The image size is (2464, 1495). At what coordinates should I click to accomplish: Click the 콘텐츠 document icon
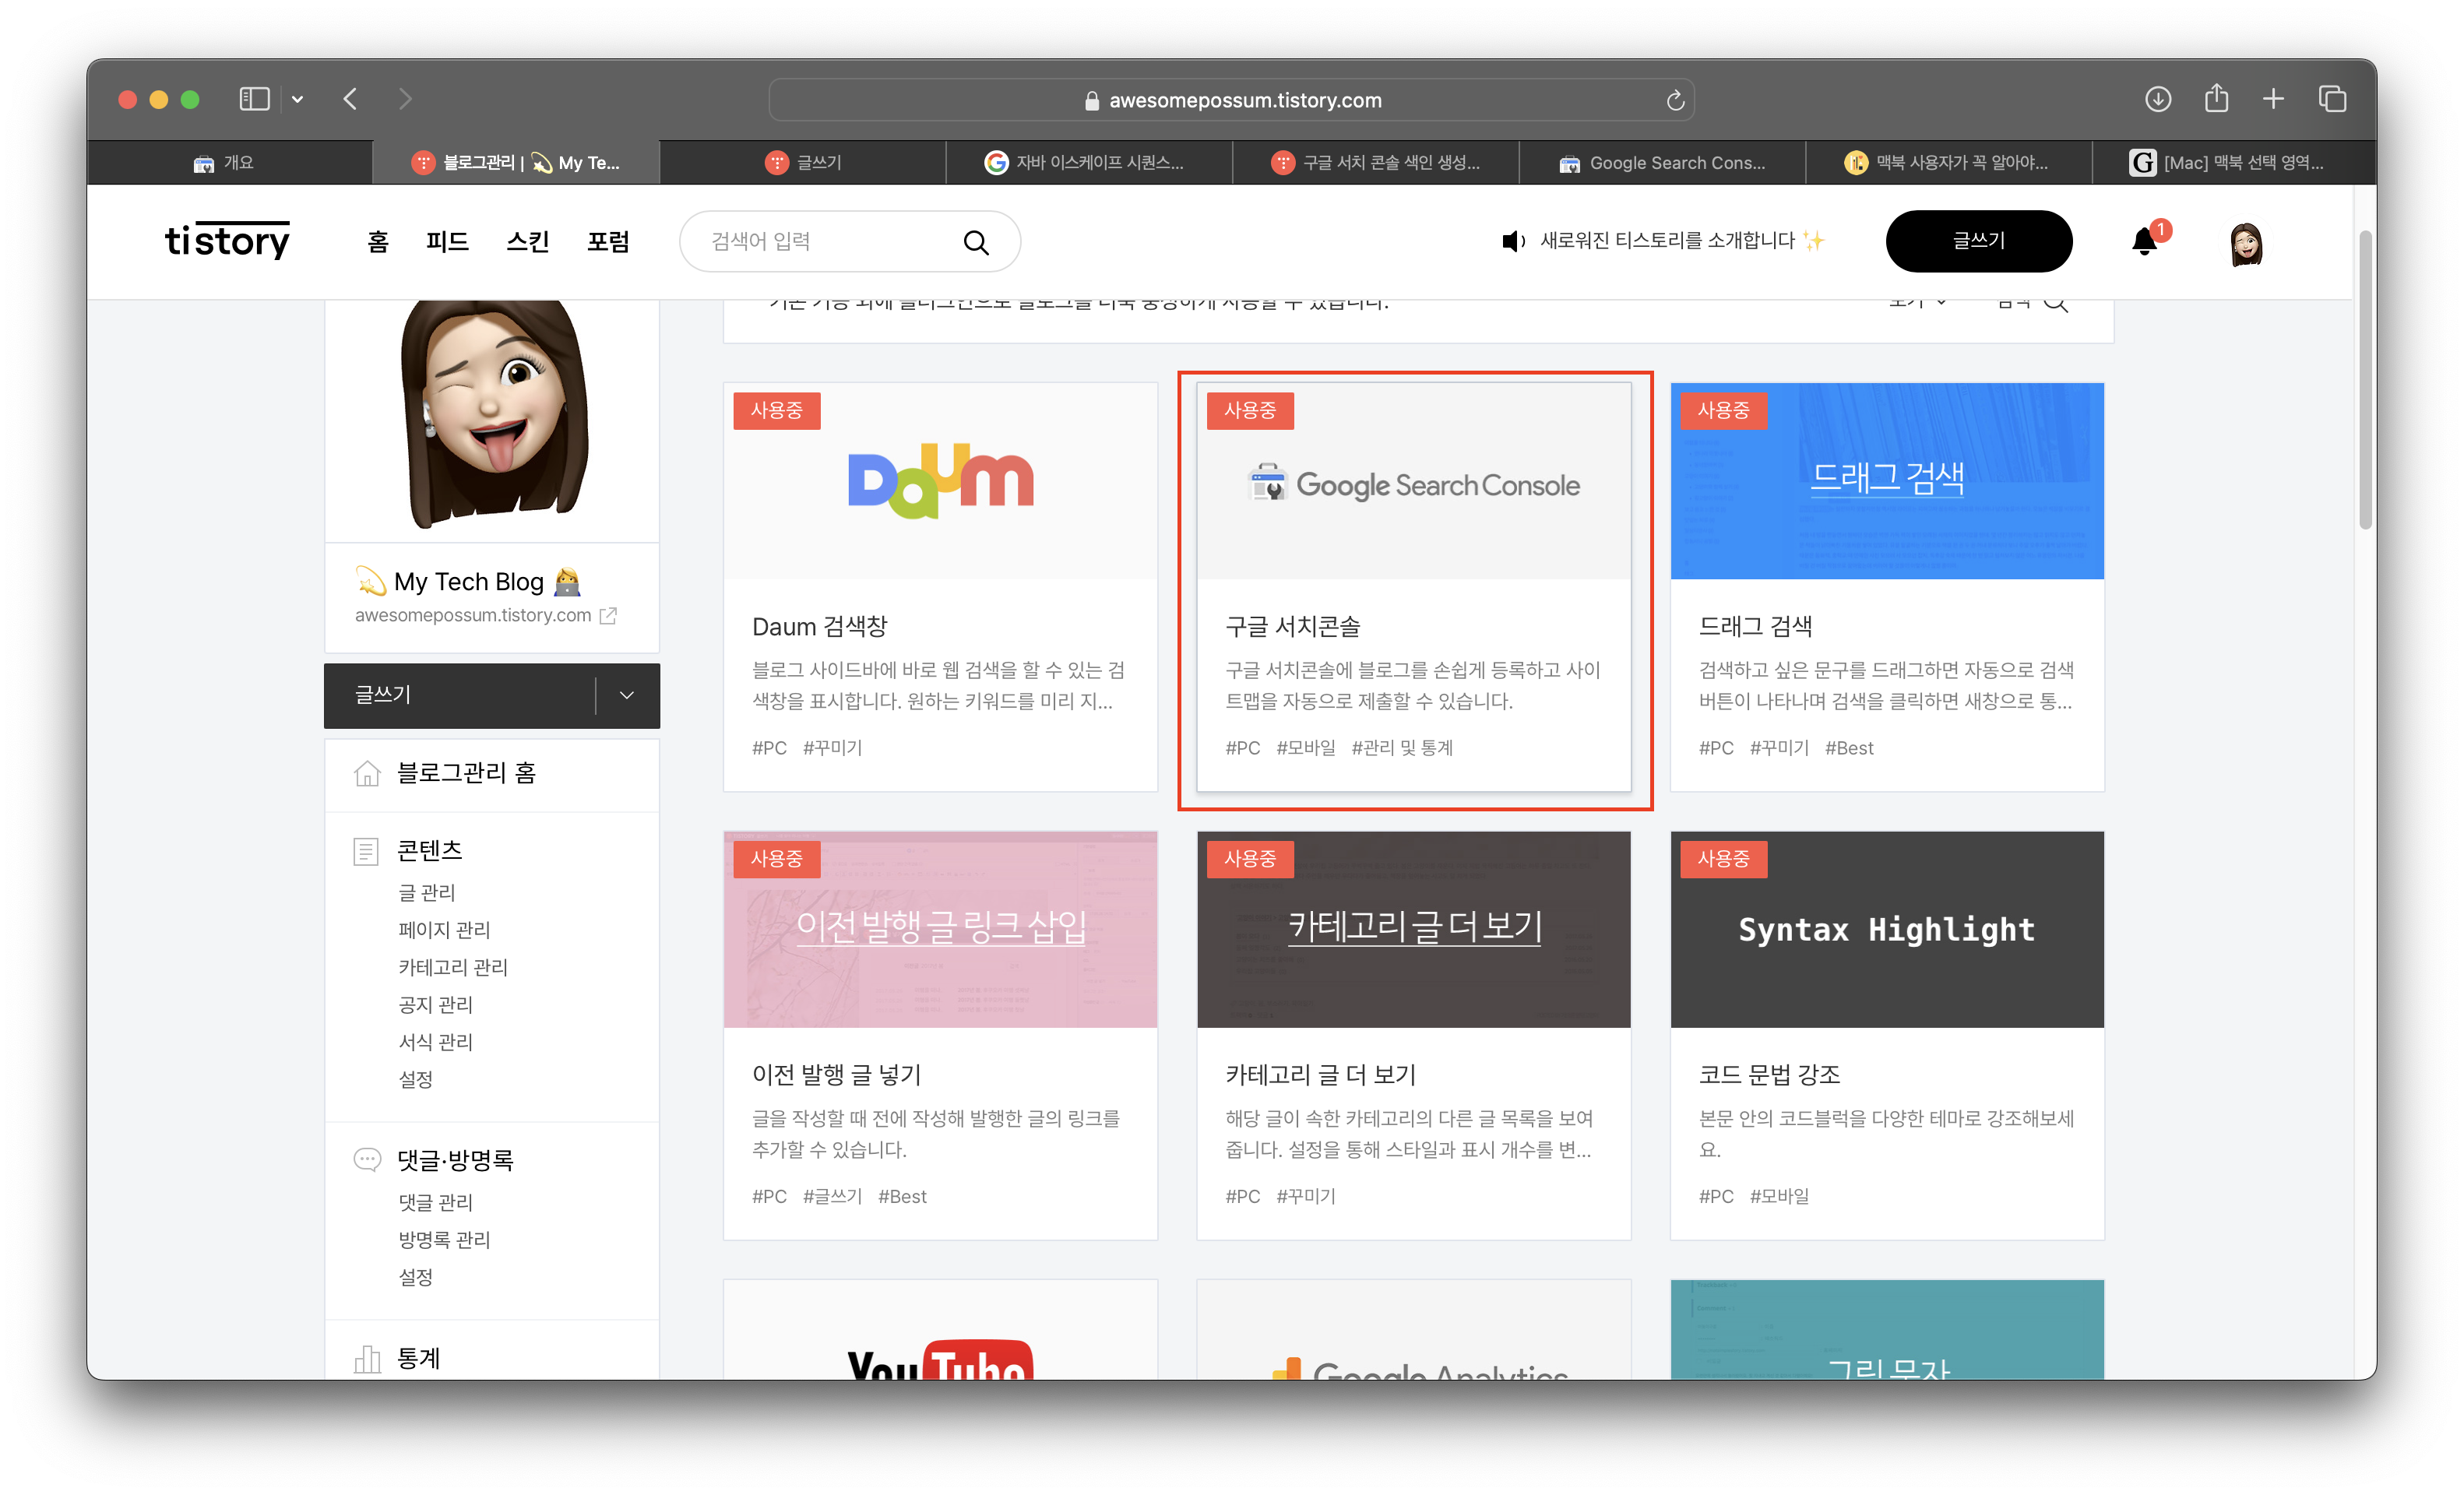coord(366,851)
